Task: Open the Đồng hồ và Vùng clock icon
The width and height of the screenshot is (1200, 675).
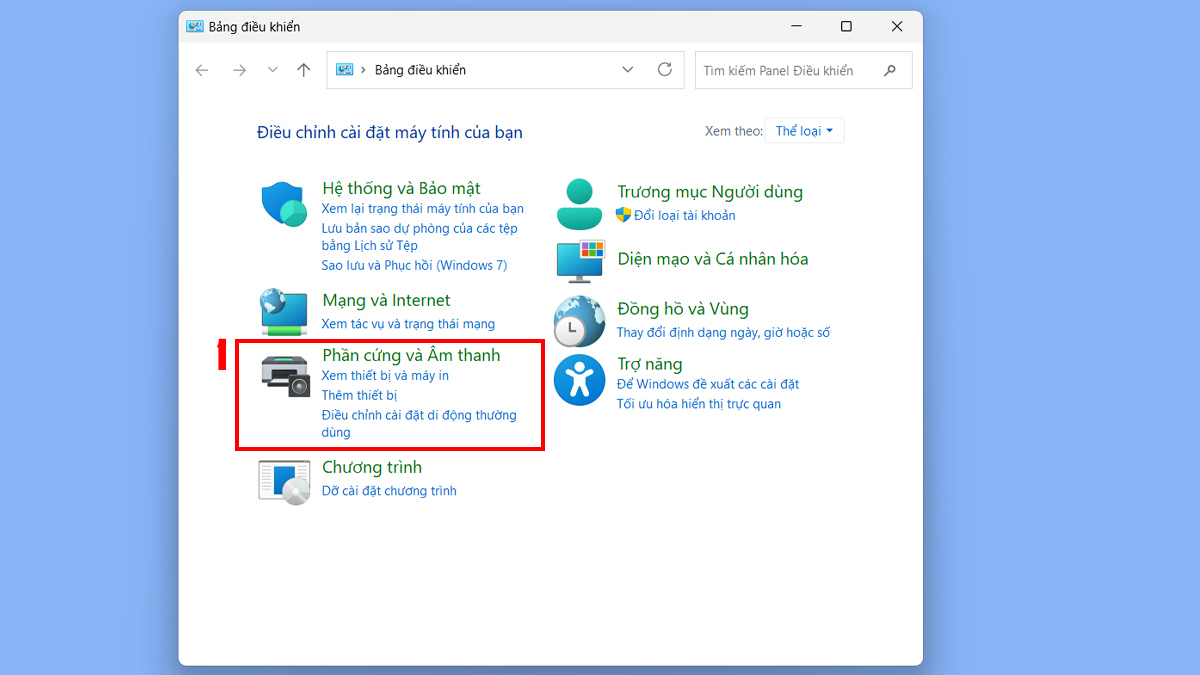Action: pos(580,321)
